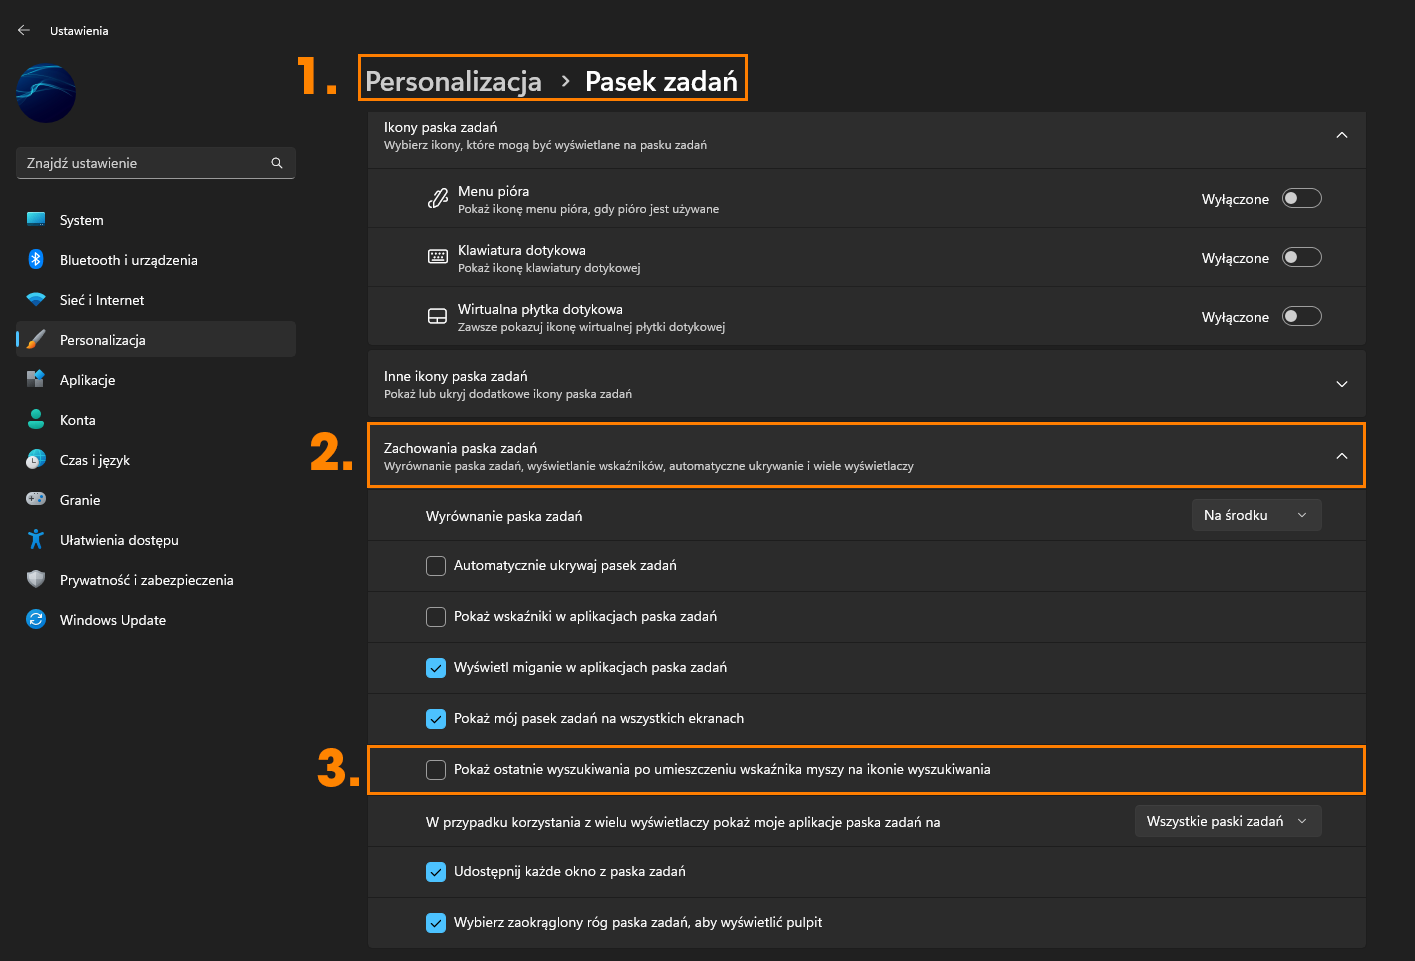Select Windows Update in the sidebar
1415x961 pixels.
pyautogui.click(x=156, y=619)
